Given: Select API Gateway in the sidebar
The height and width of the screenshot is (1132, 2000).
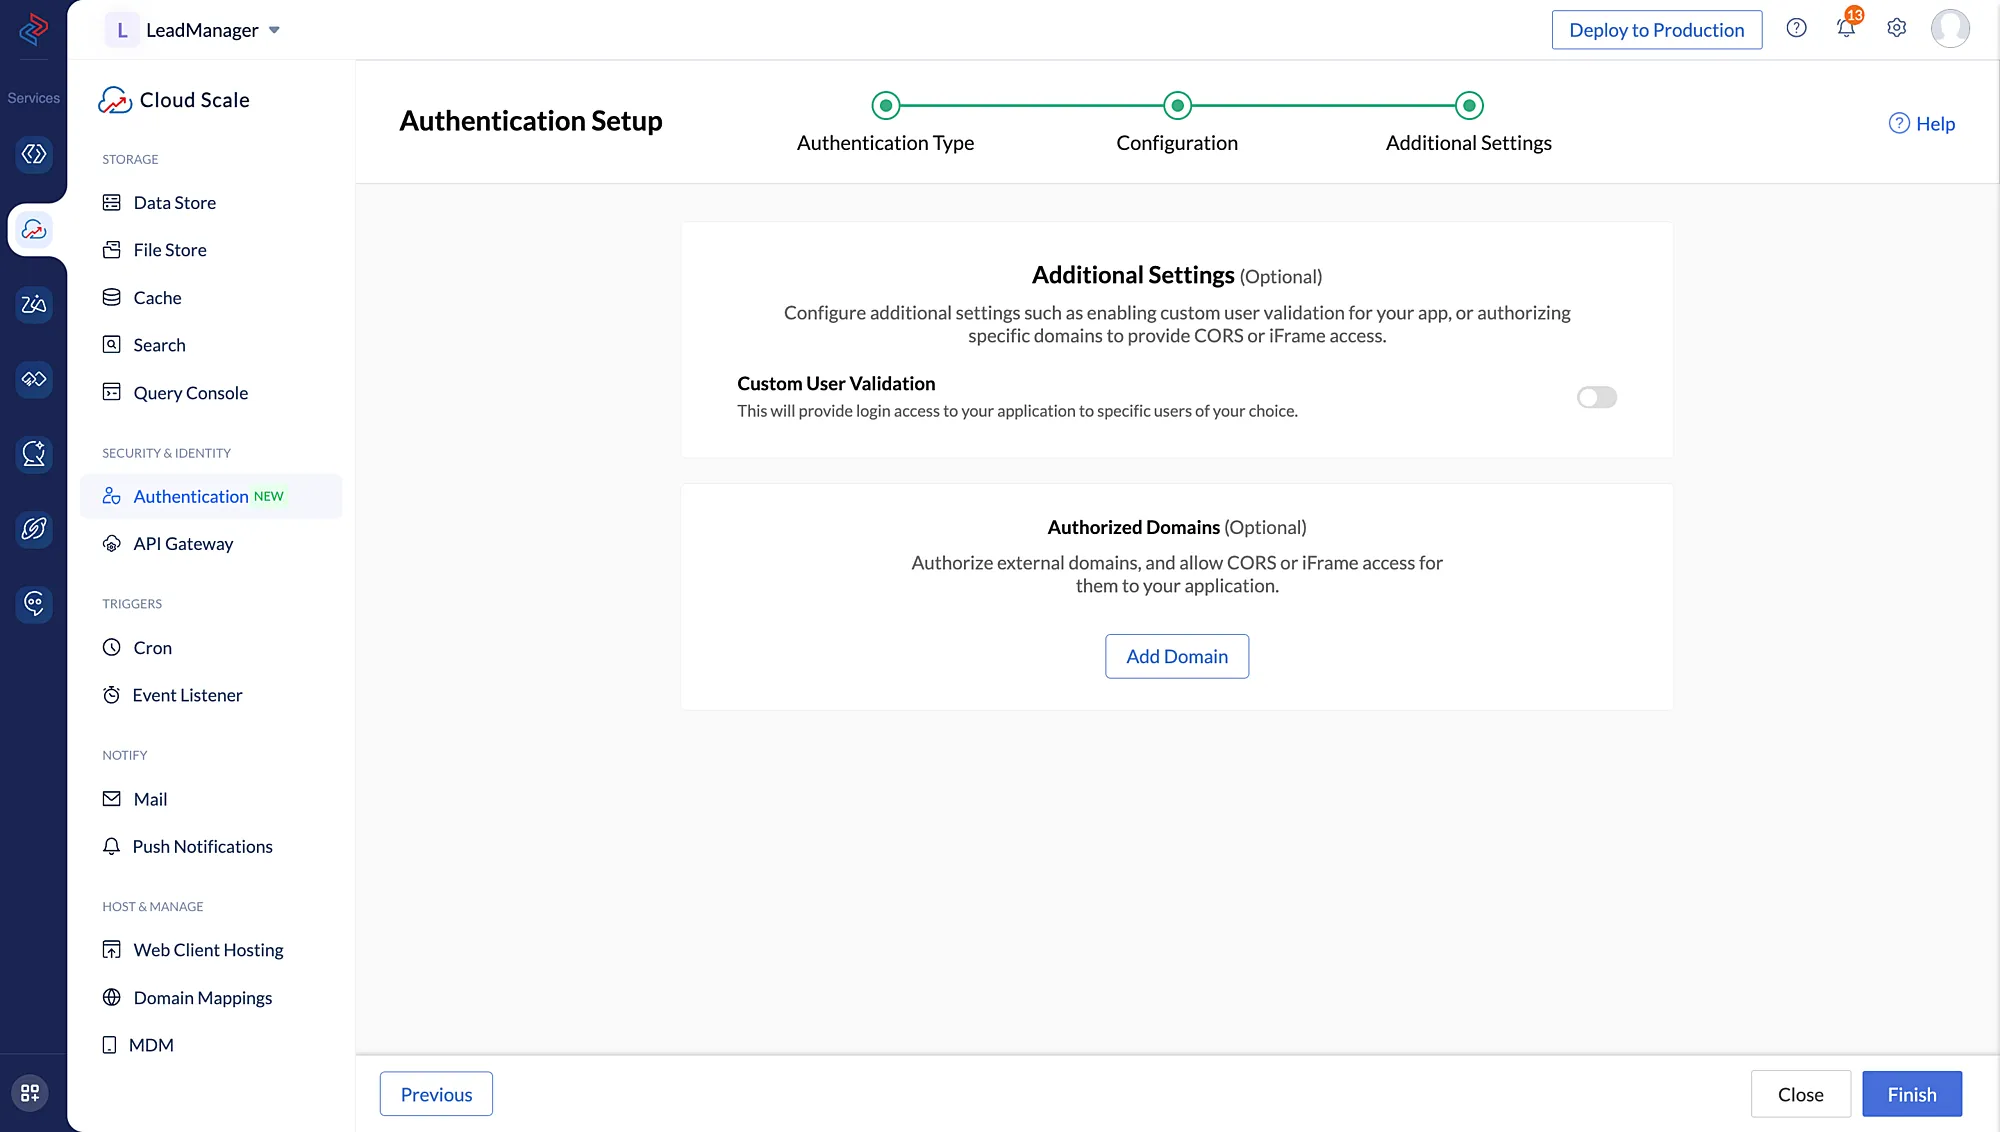Looking at the screenshot, I should coord(183,544).
